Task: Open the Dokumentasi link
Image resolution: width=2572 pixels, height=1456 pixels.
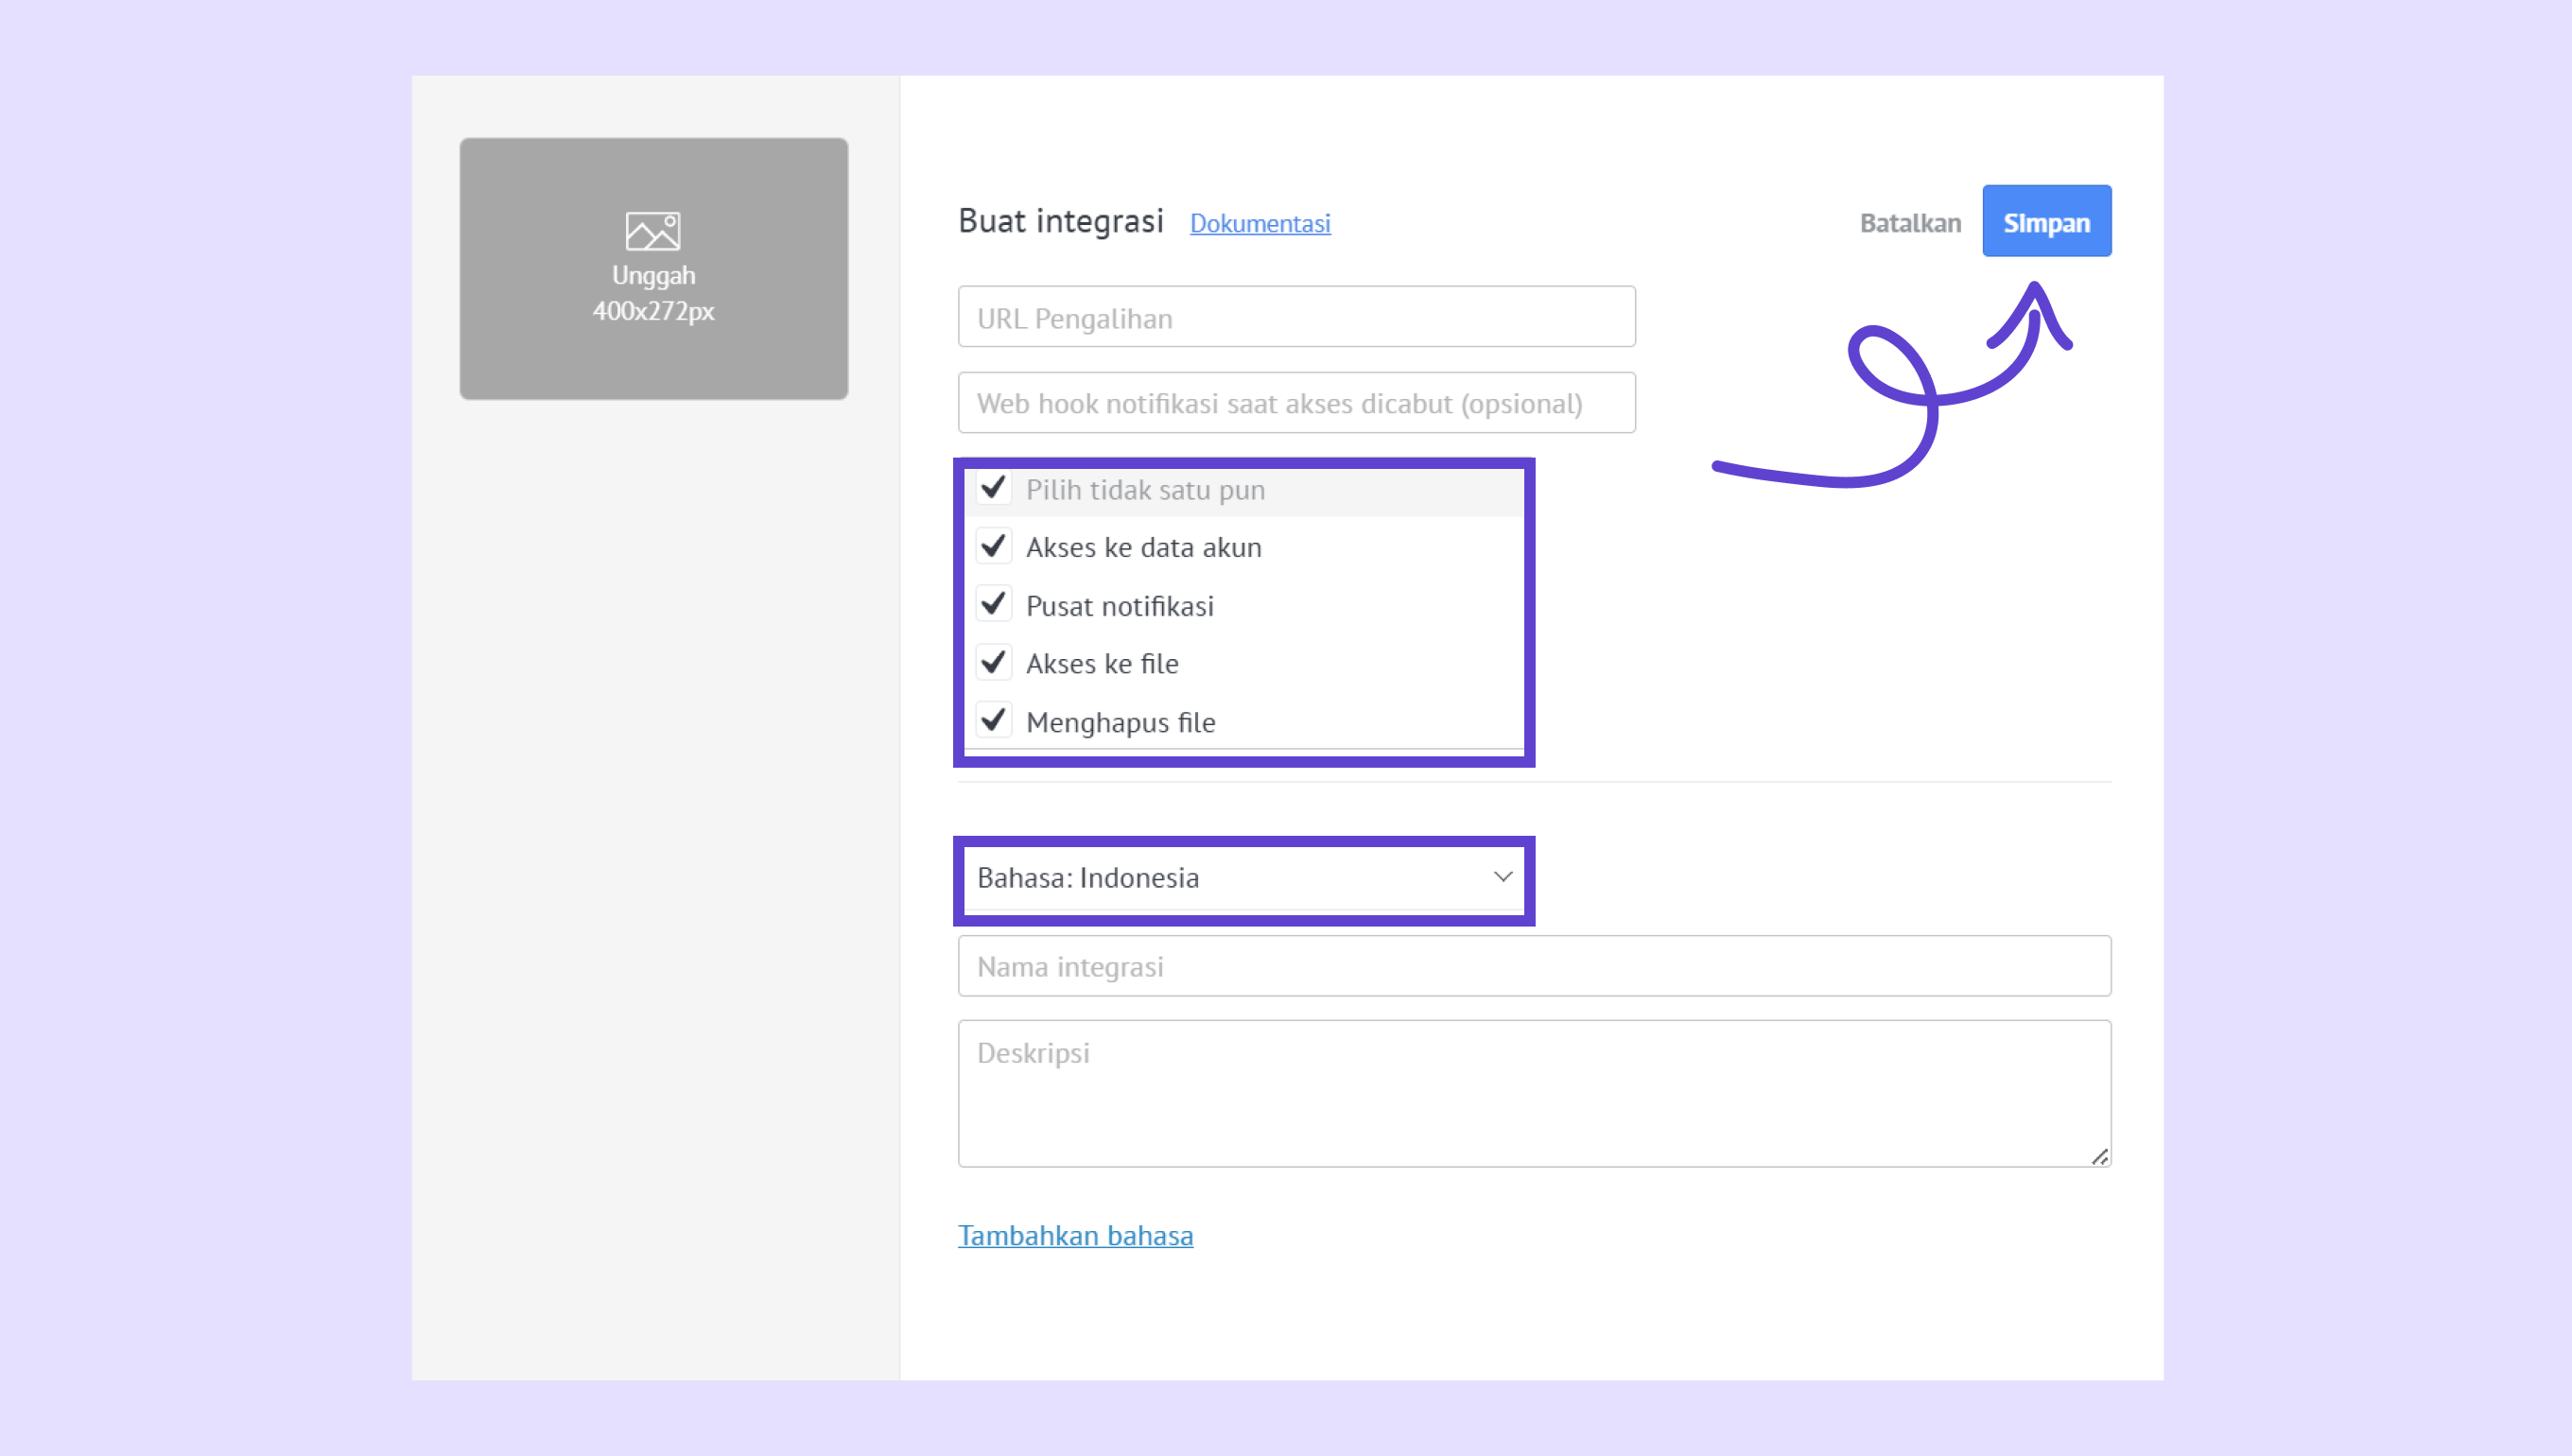Action: pos(1259,223)
